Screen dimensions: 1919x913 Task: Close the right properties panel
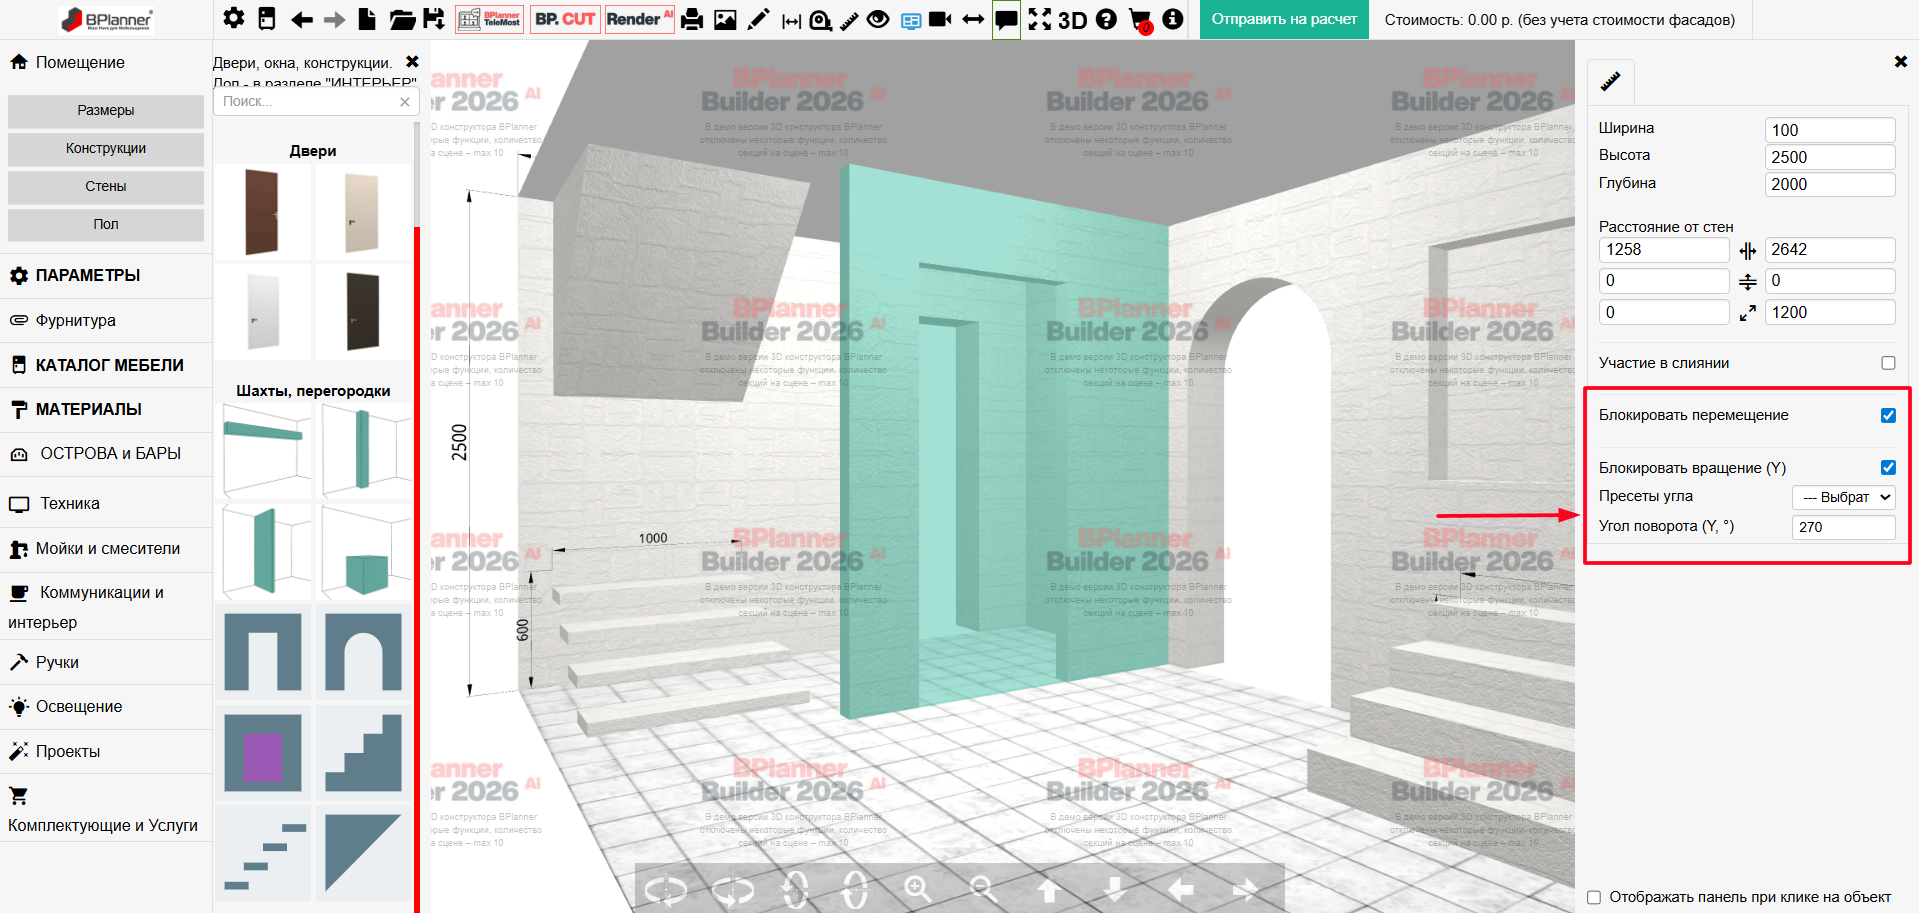point(1900,62)
